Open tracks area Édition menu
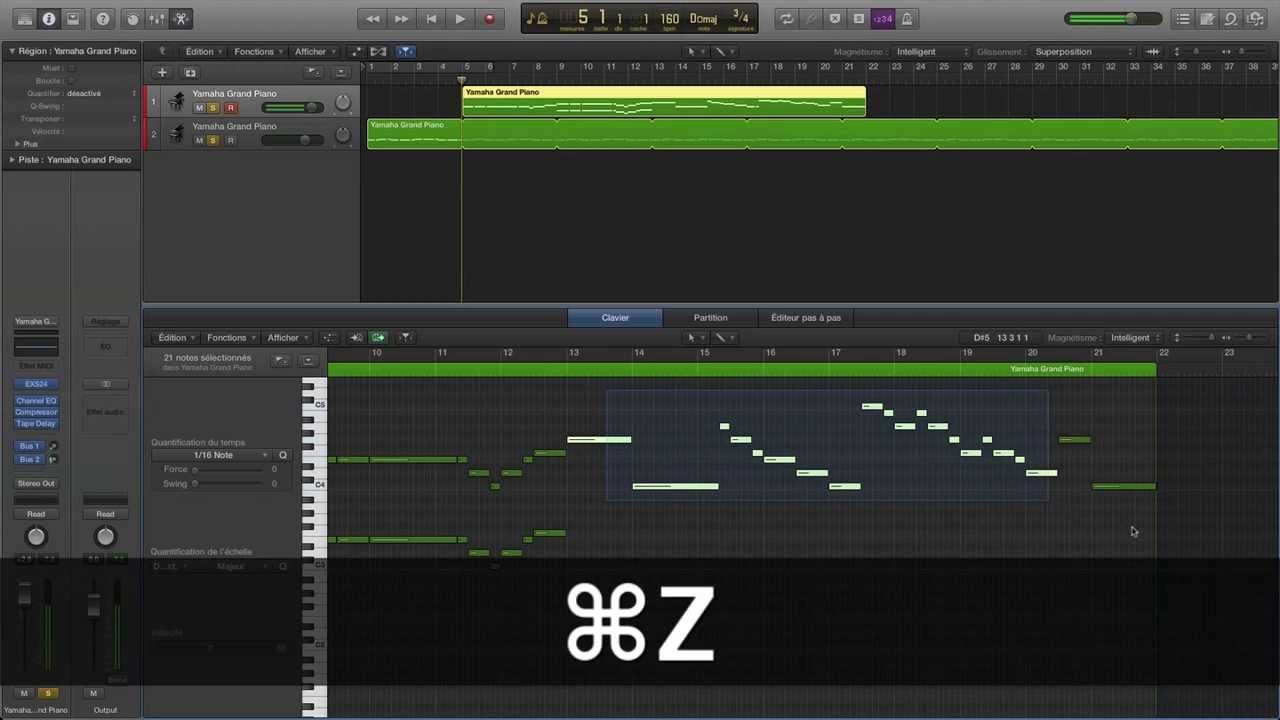 click(x=203, y=51)
